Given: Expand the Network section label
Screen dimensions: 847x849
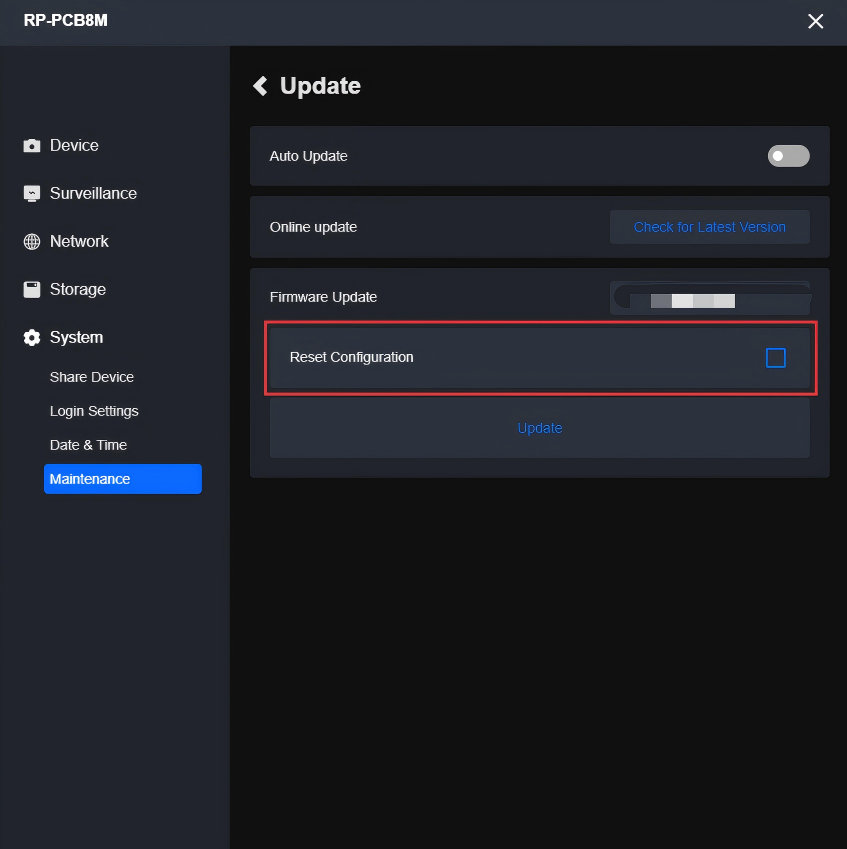Looking at the screenshot, I should [x=79, y=242].
